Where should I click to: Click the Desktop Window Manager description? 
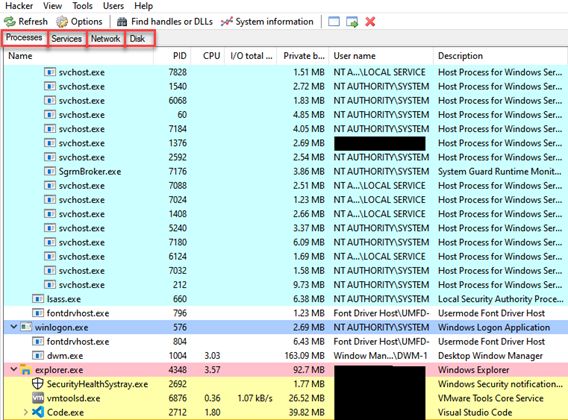click(490, 356)
